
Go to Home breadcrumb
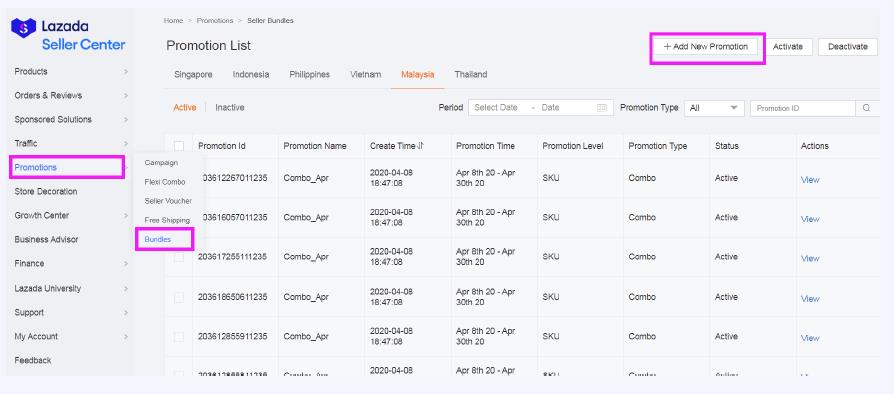[173, 21]
